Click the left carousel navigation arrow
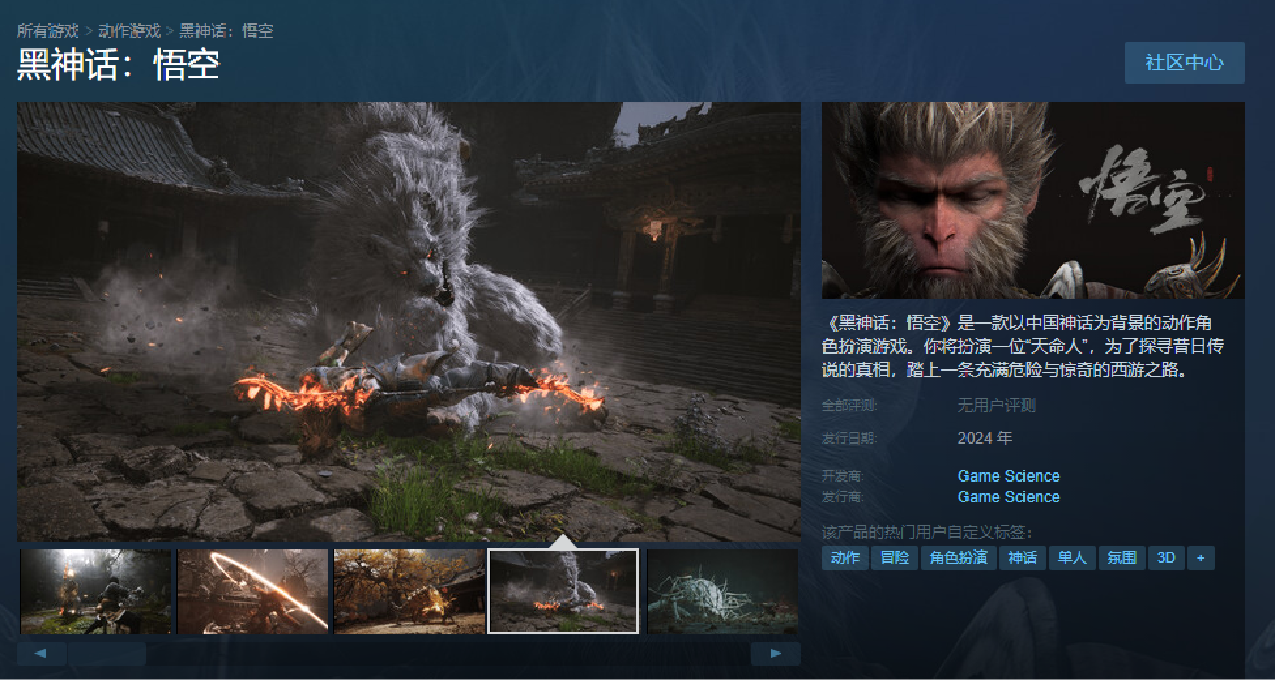Screen dimensions: 1275x680 tap(41, 653)
